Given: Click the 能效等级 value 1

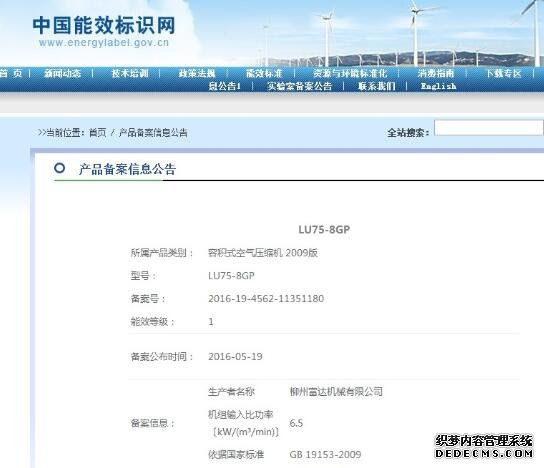Looking at the screenshot, I should click(211, 322).
